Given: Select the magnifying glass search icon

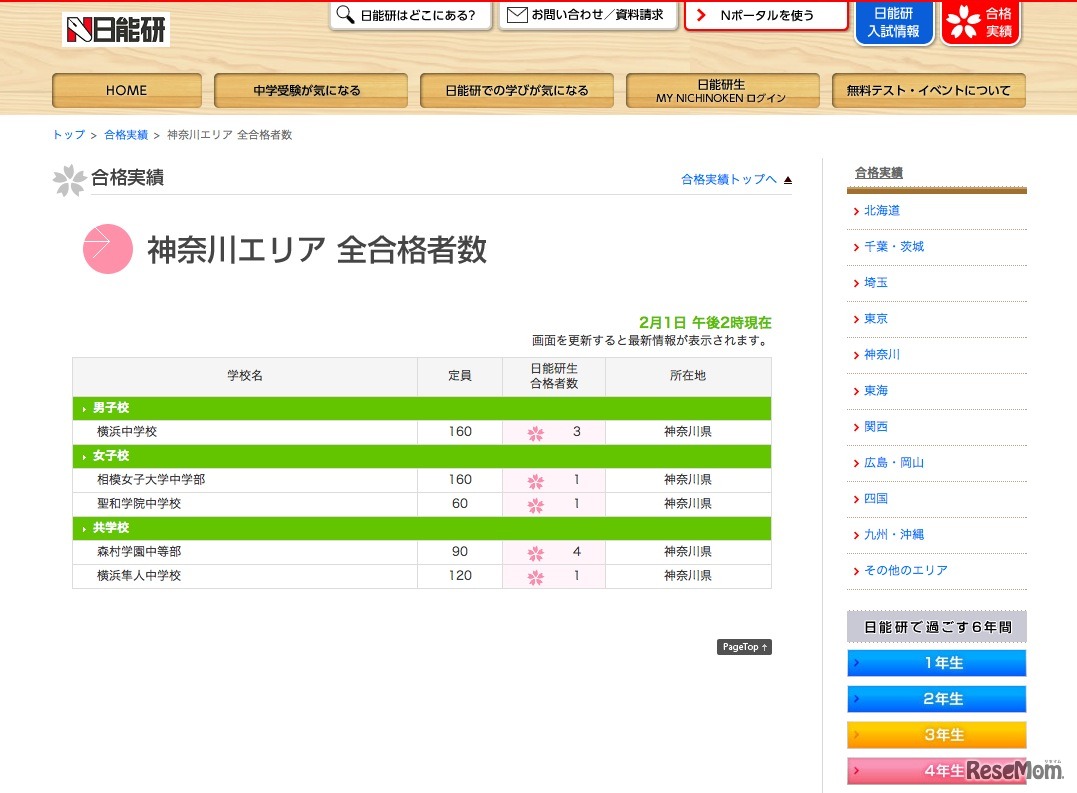Looking at the screenshot, I should click(x=347, y=15).
